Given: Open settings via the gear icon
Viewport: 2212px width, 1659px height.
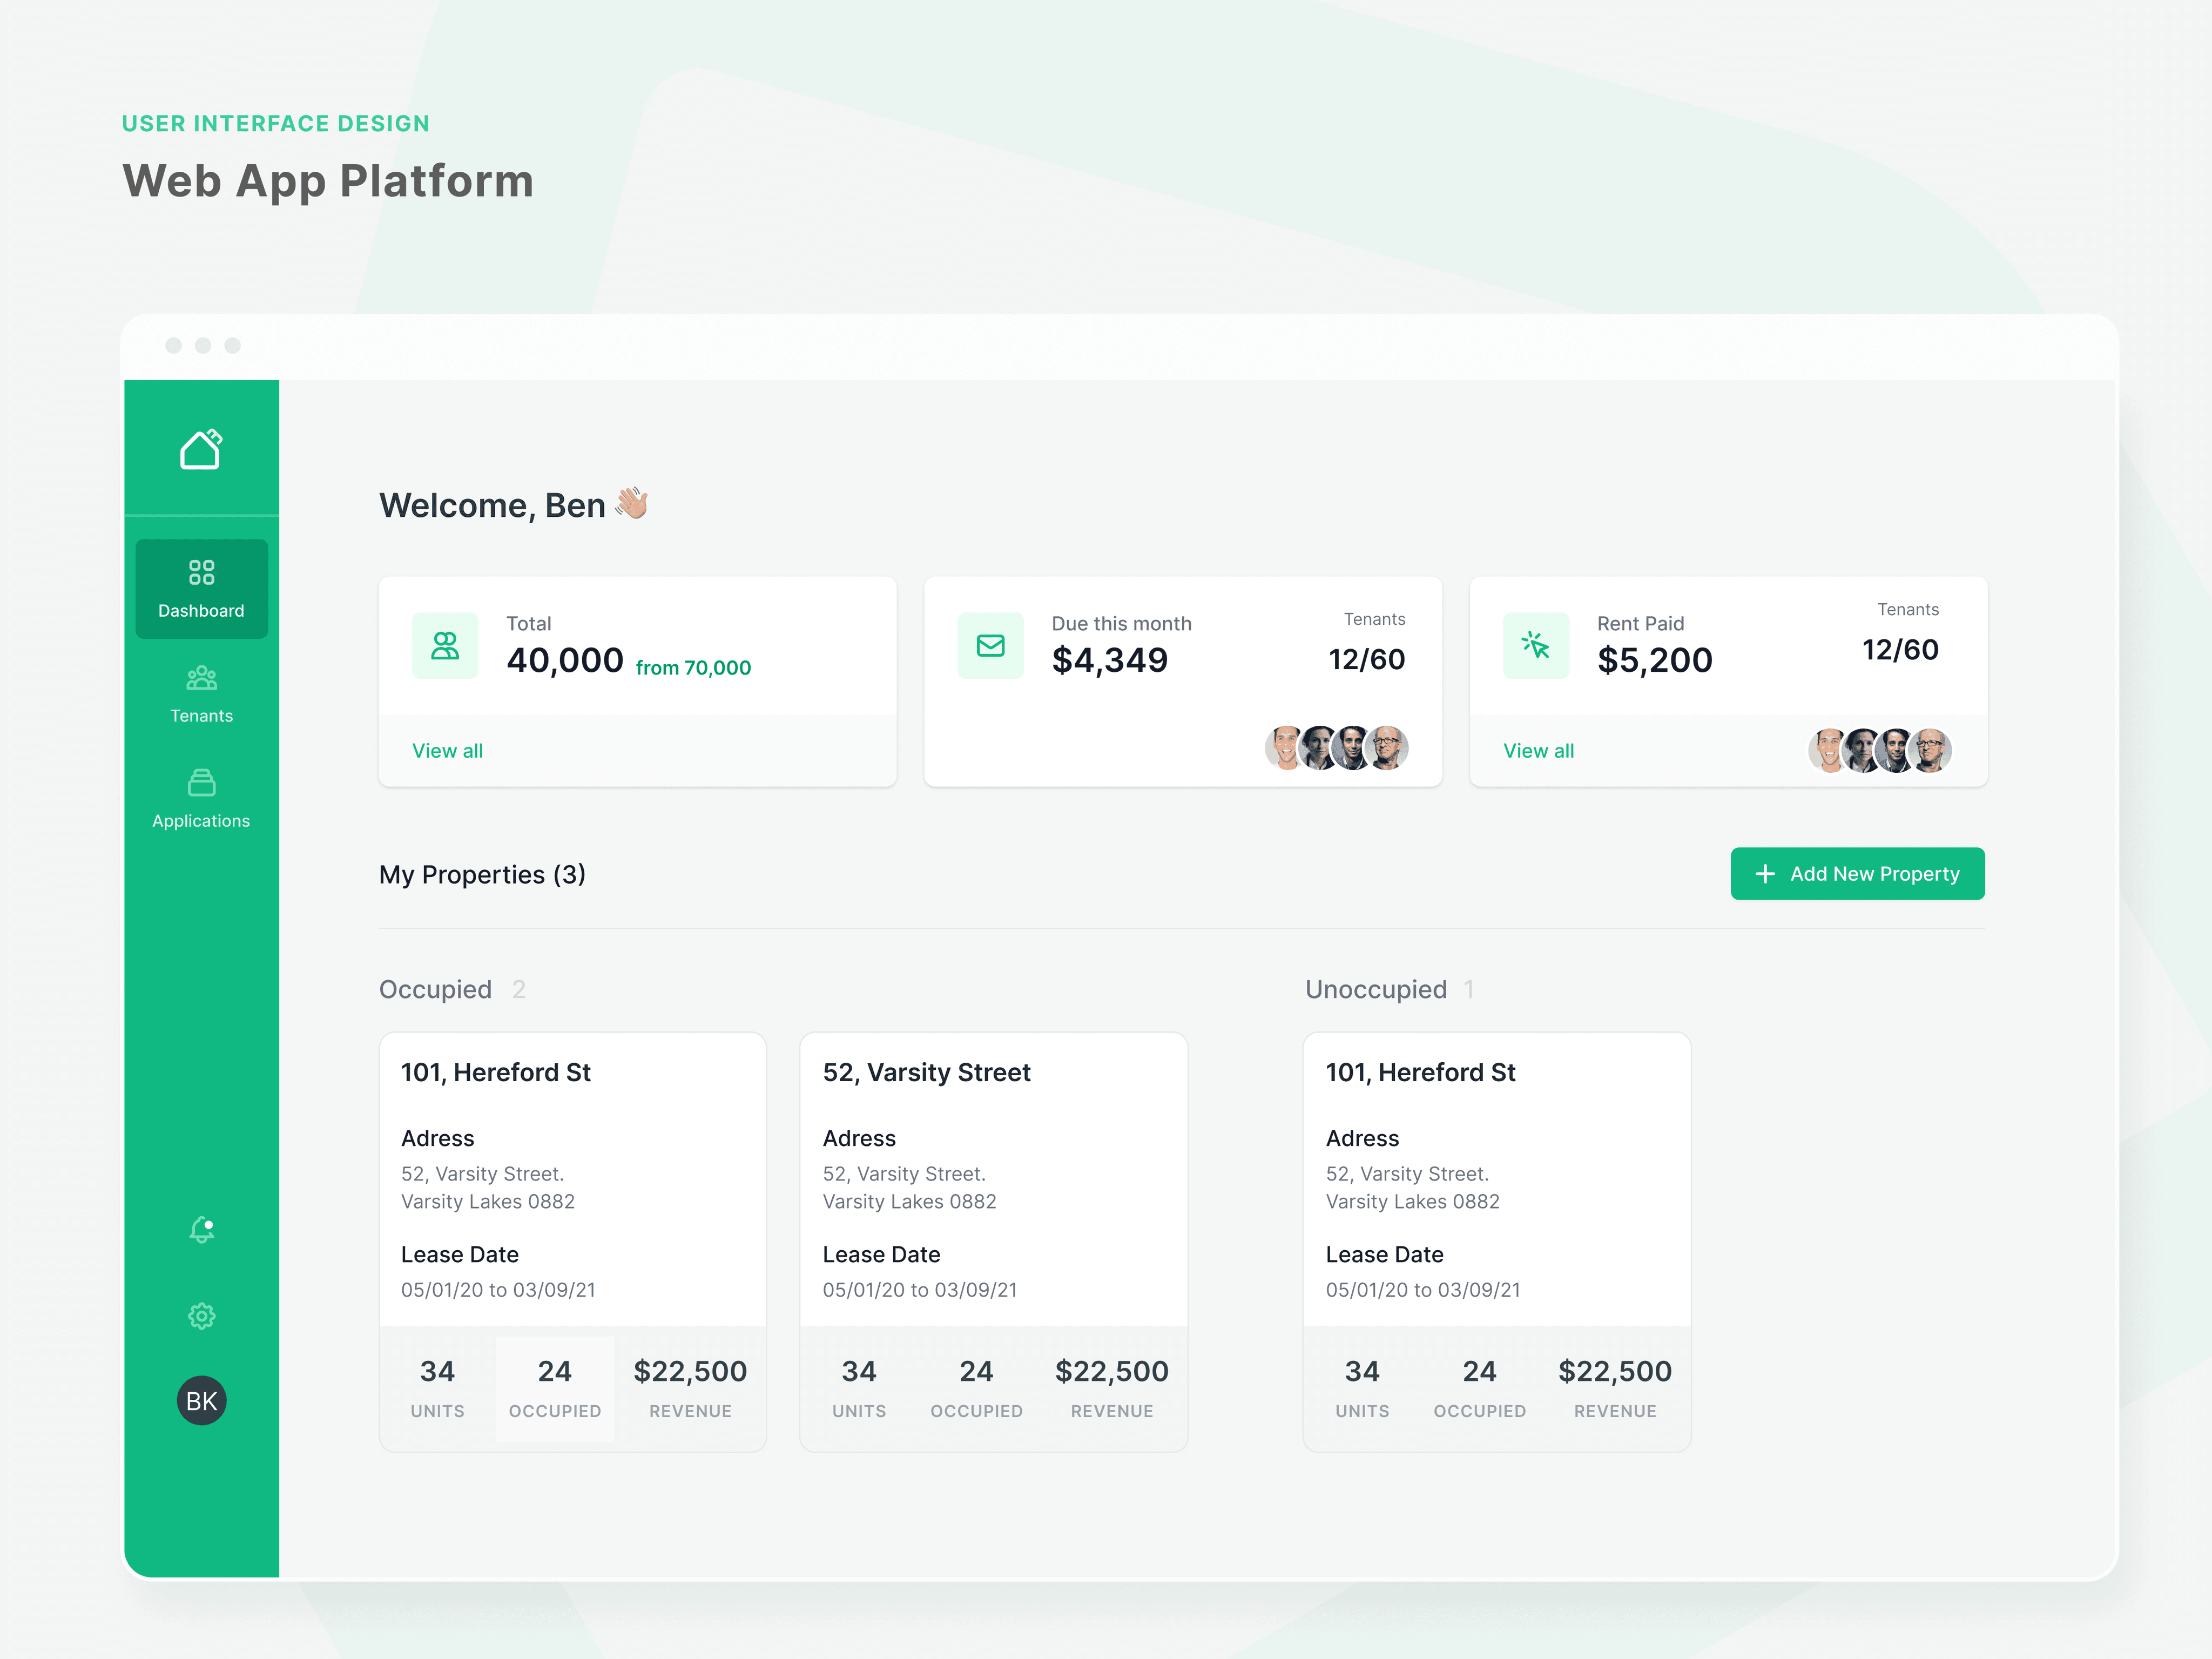Looking at the screenshot, I should (x=202, y=1315).
